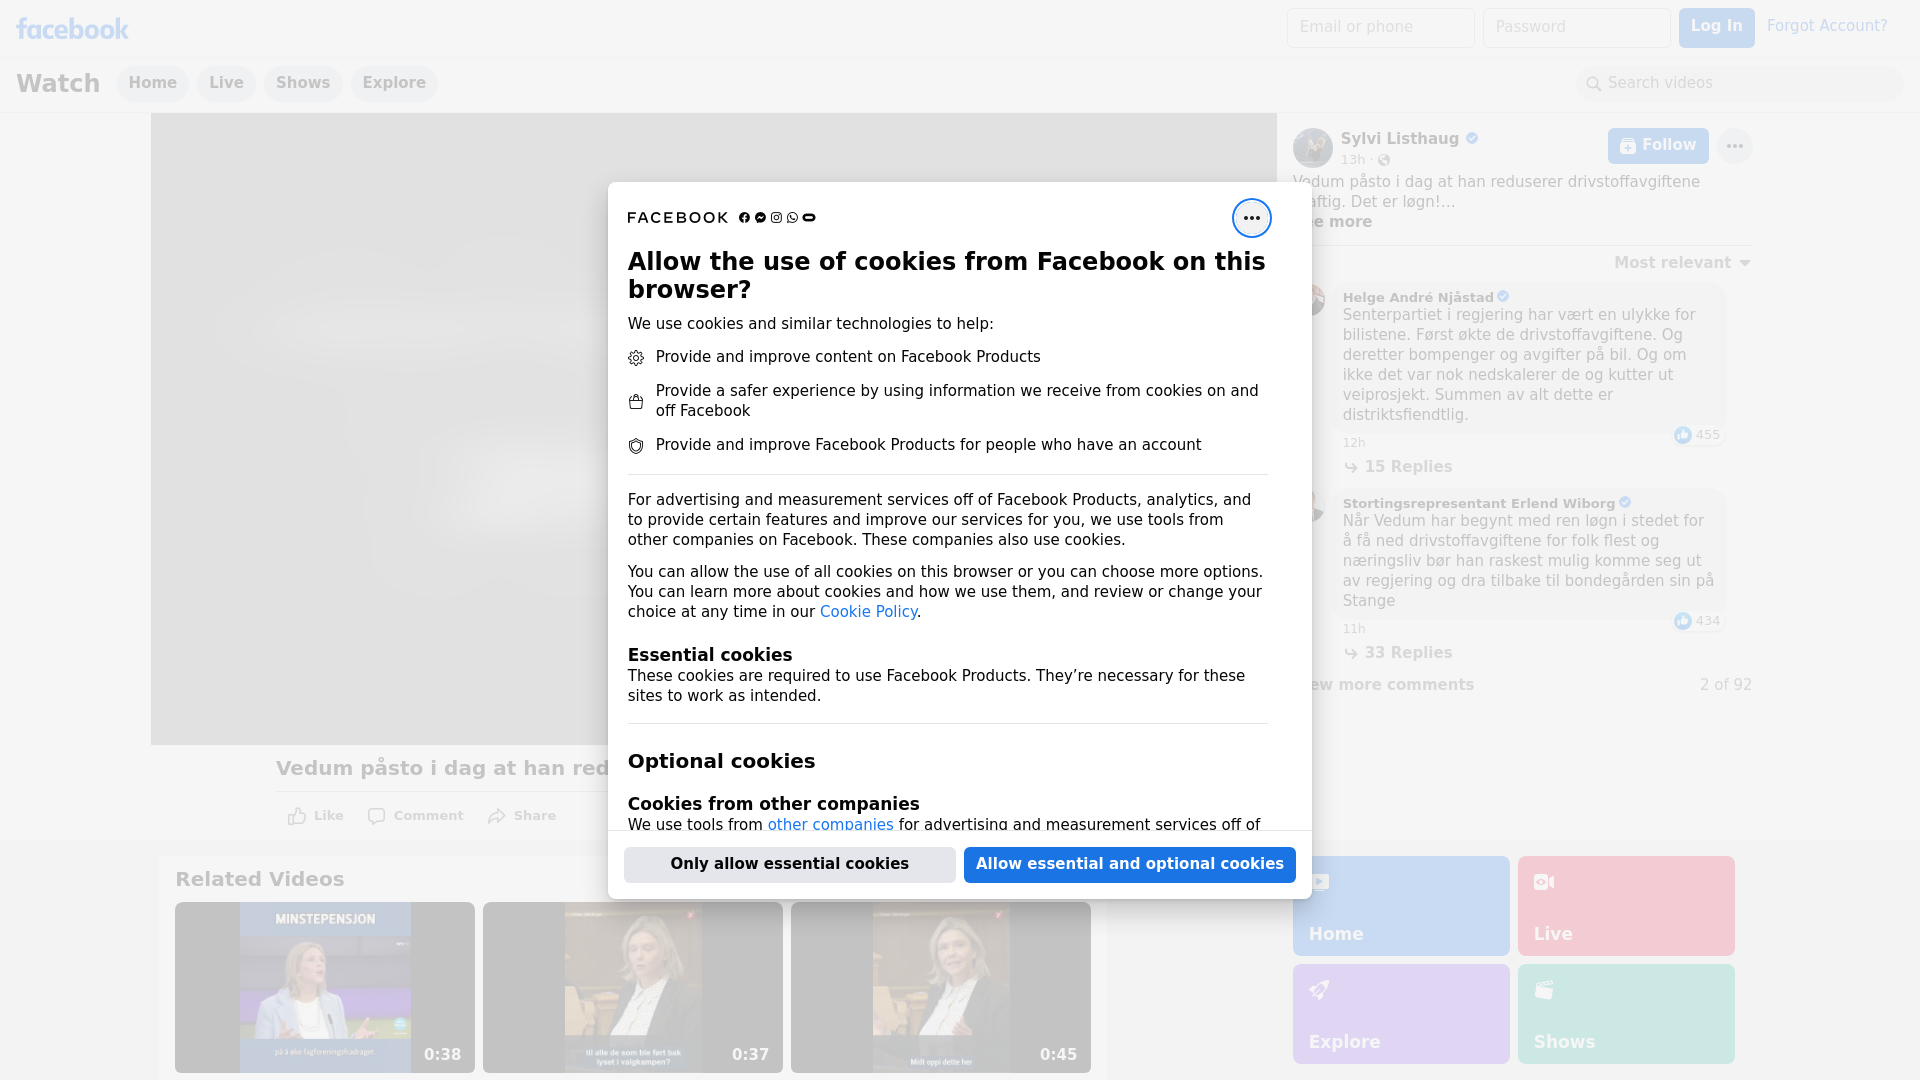The image size is (1920, 1080).
Task: Select the Explore tab in Watch bar
Action: pyautogui.click(x=394, y=84)
